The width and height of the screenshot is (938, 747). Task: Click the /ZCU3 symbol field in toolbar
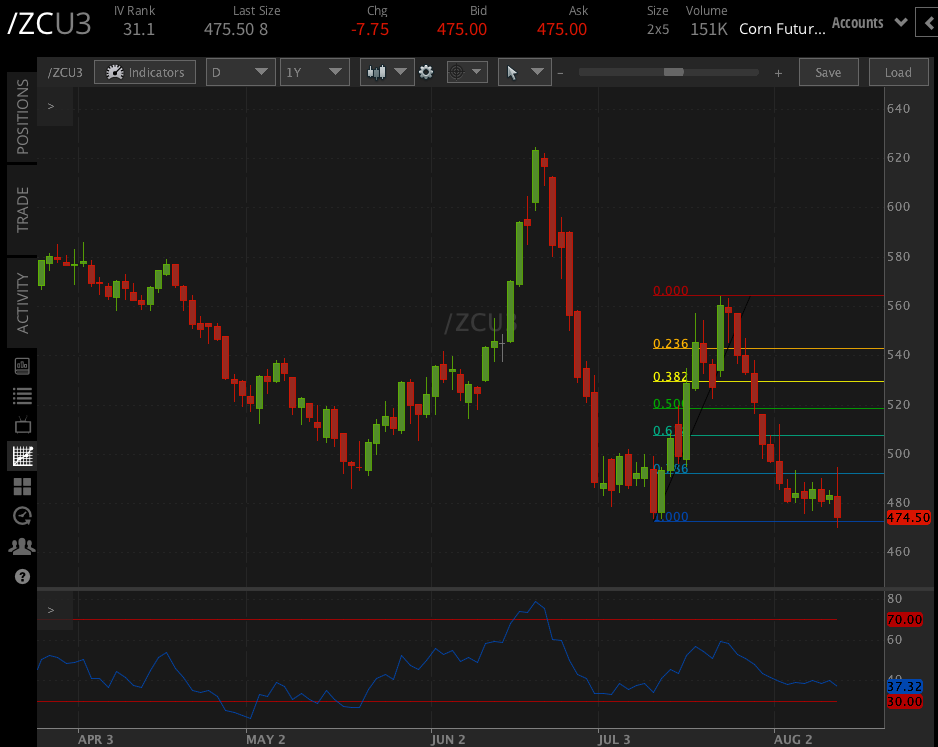[x=65, y=72]
